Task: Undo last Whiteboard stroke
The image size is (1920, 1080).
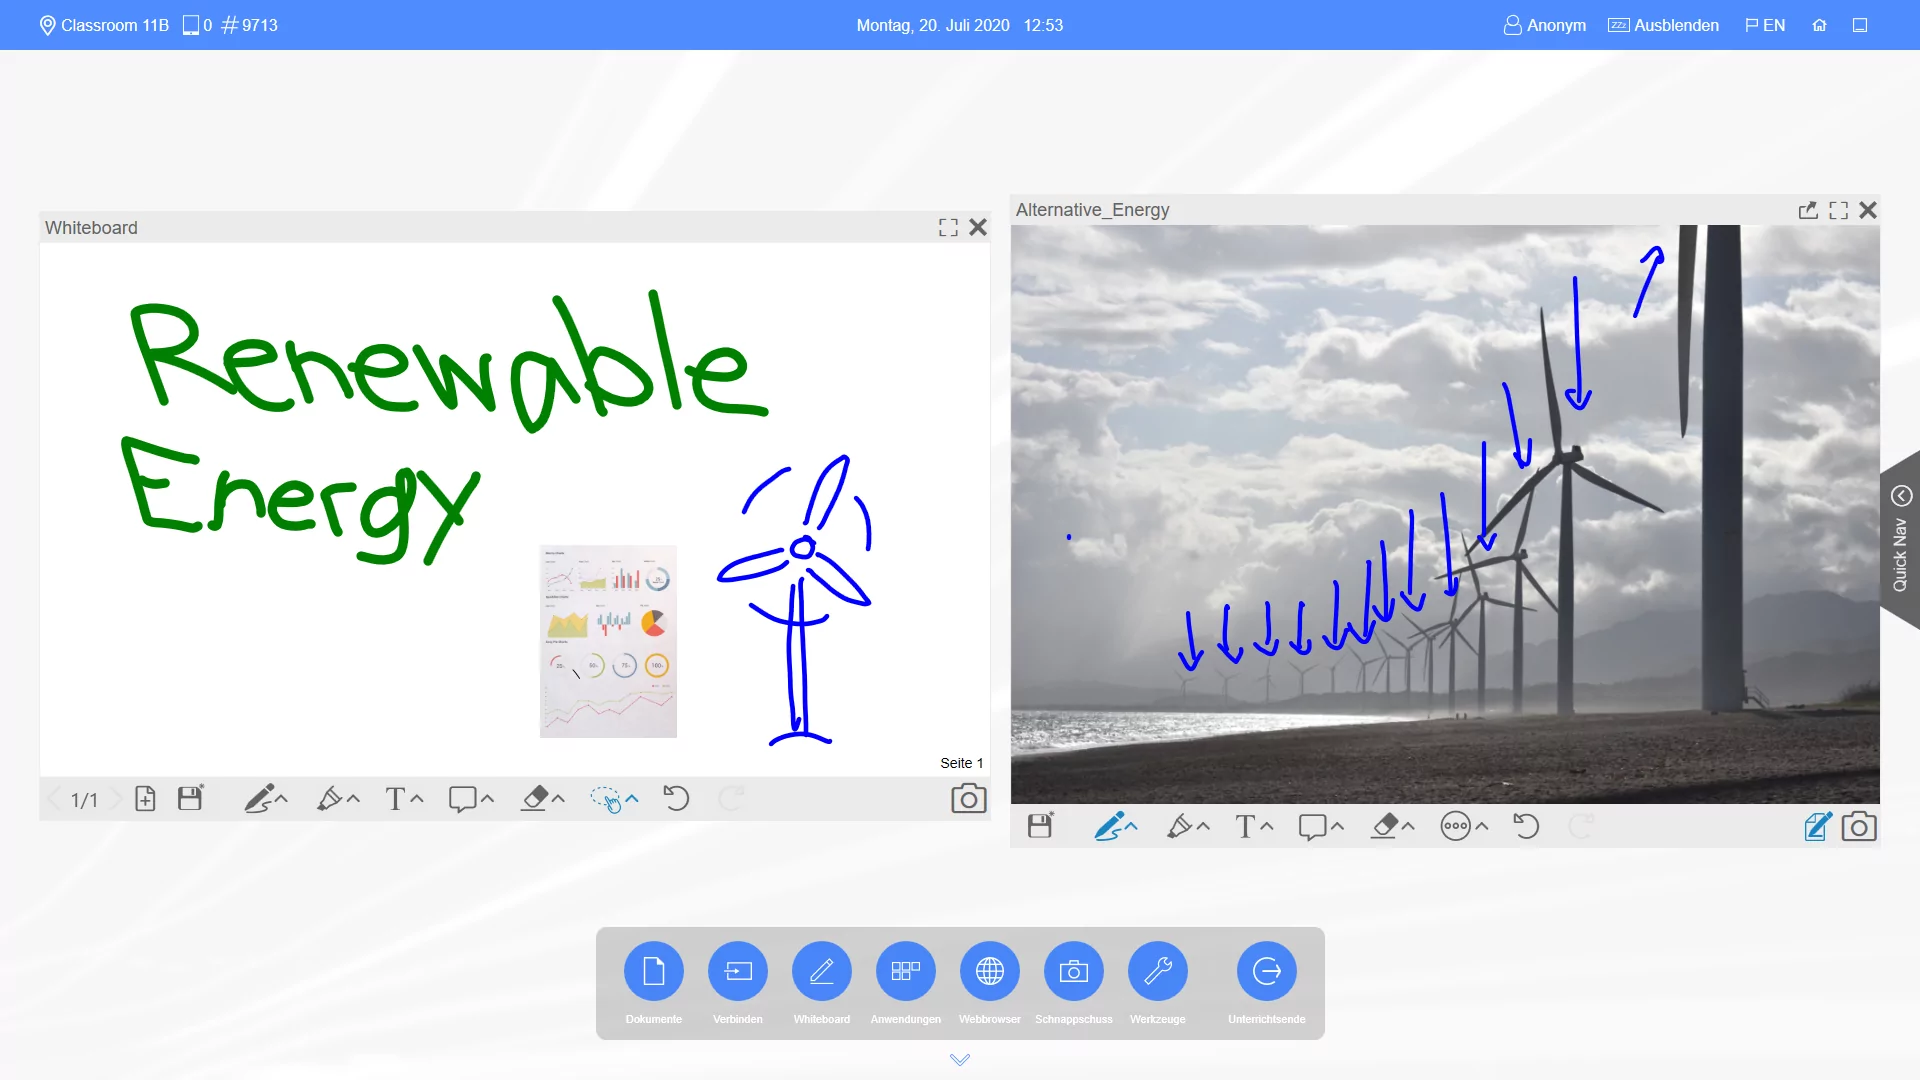Action: coord(676,798)
